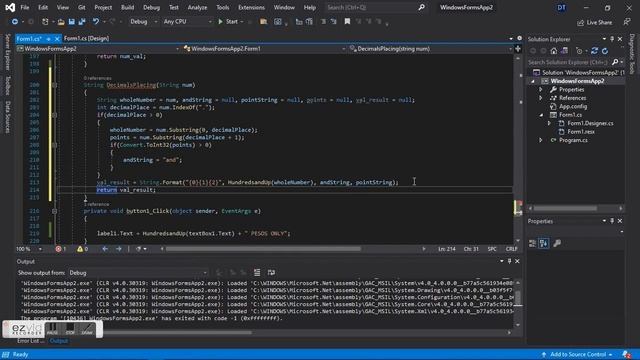Click Categorized view icon in Properties
The height and width of the screenshot is (360, 640).
[x=532, y=244]
